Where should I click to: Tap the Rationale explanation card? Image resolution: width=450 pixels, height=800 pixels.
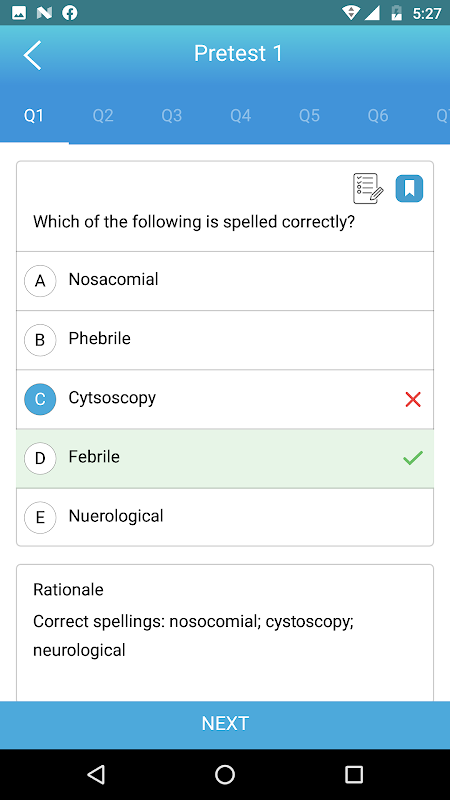225,633
